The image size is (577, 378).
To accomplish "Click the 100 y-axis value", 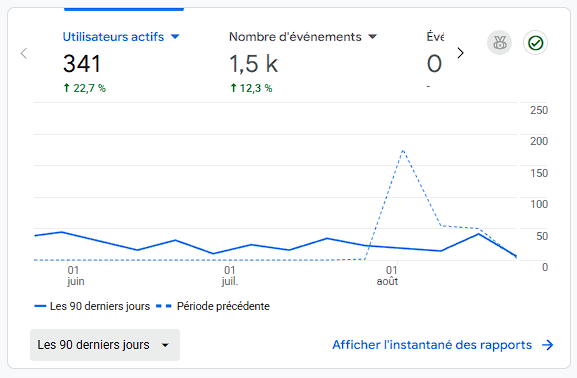I will point(539,204).
